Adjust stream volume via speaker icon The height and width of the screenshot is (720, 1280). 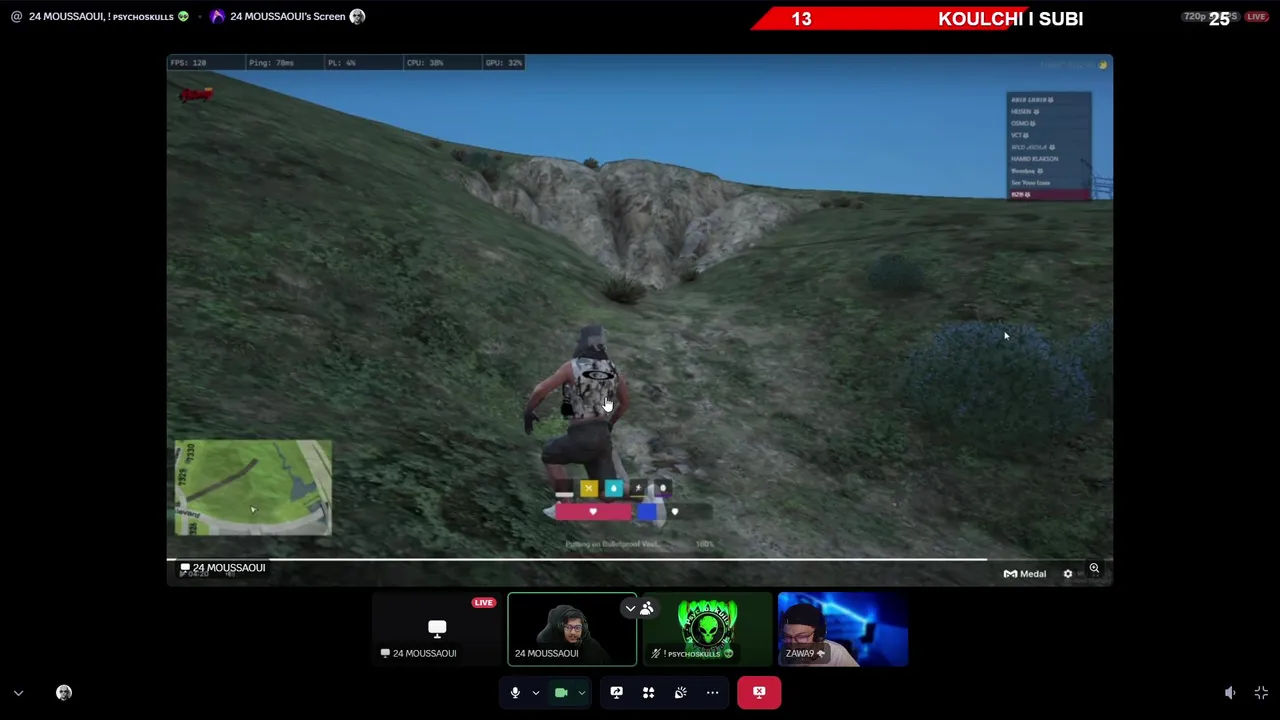pos(1230,693)
